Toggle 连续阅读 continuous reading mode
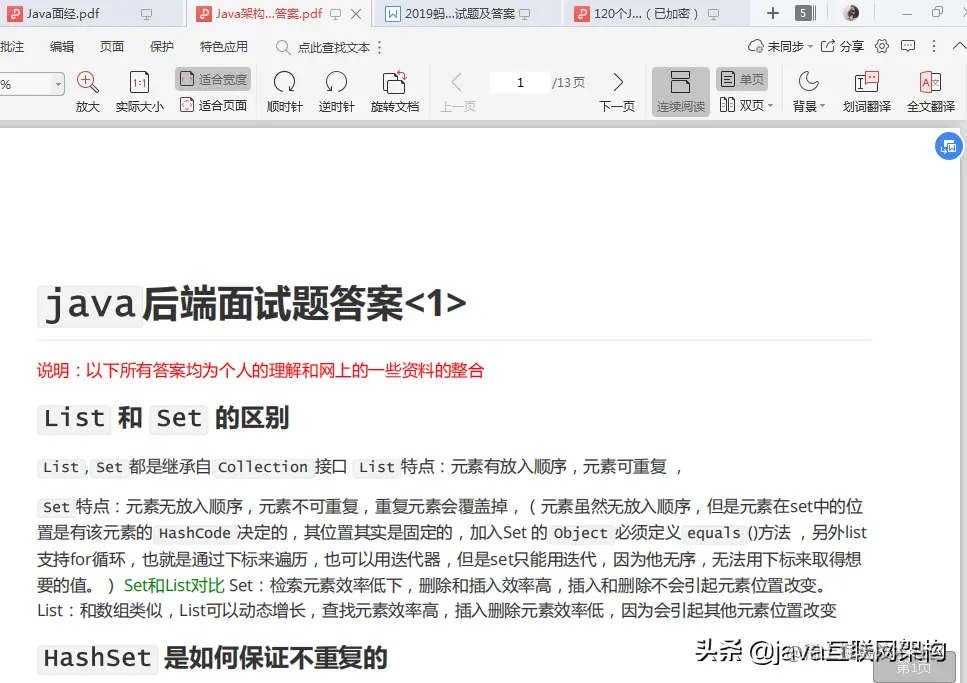967x683 pixels. click(681, 90)
